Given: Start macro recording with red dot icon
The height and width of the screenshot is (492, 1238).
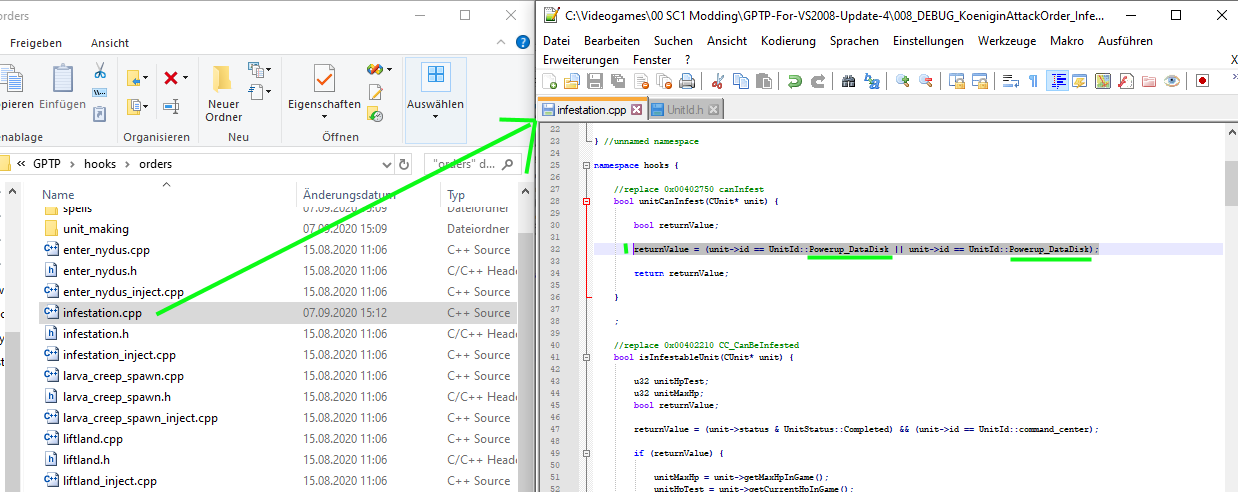Looking at the screenshot, I should [x=1203, y=81].
